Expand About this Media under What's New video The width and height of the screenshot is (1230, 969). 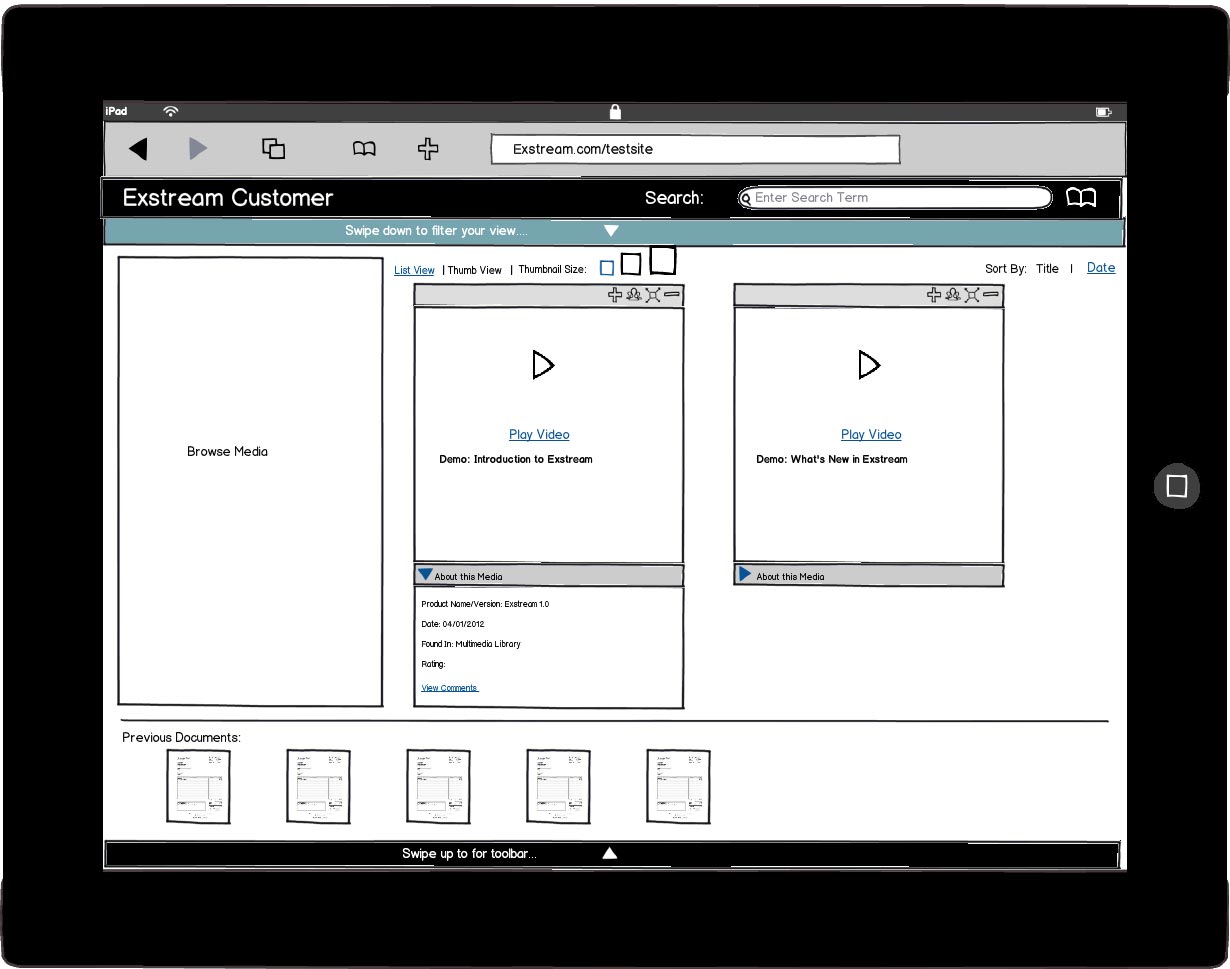pos(745,575)
